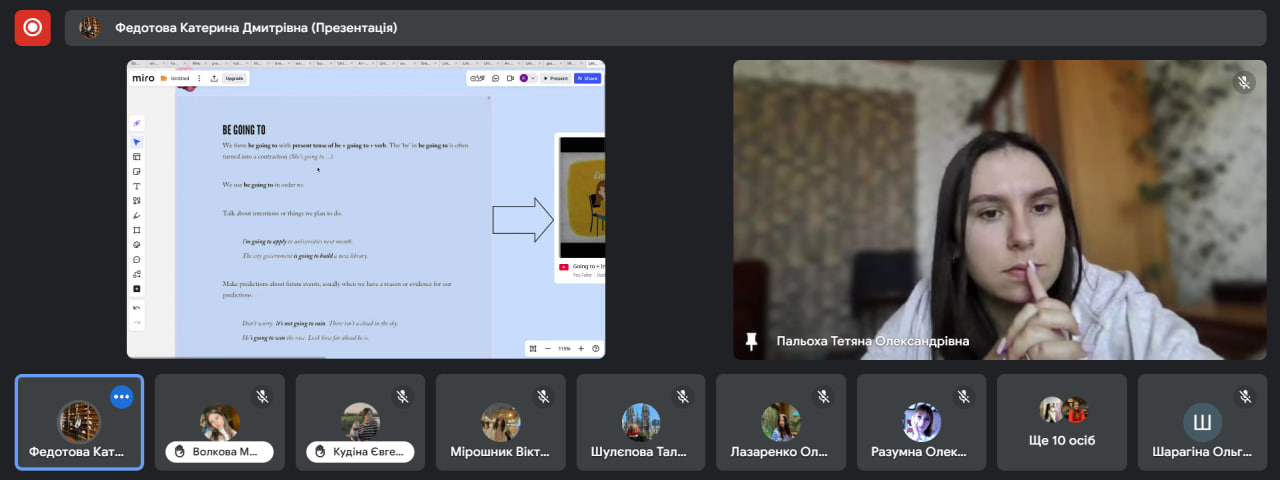This screenshot has height=480, width=1280.
Task: Select the Мірошник Вікт... participant tile
Action: pos(501,422)
